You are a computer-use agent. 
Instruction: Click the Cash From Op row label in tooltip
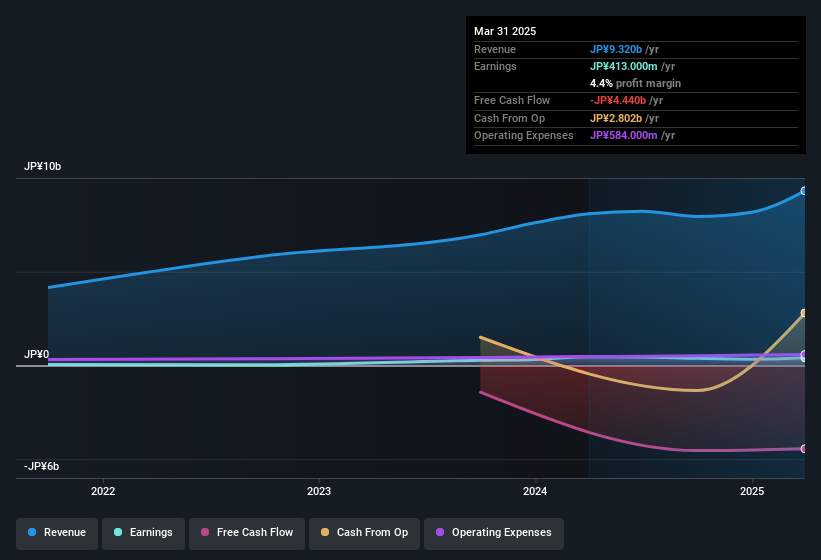point(509,118)
